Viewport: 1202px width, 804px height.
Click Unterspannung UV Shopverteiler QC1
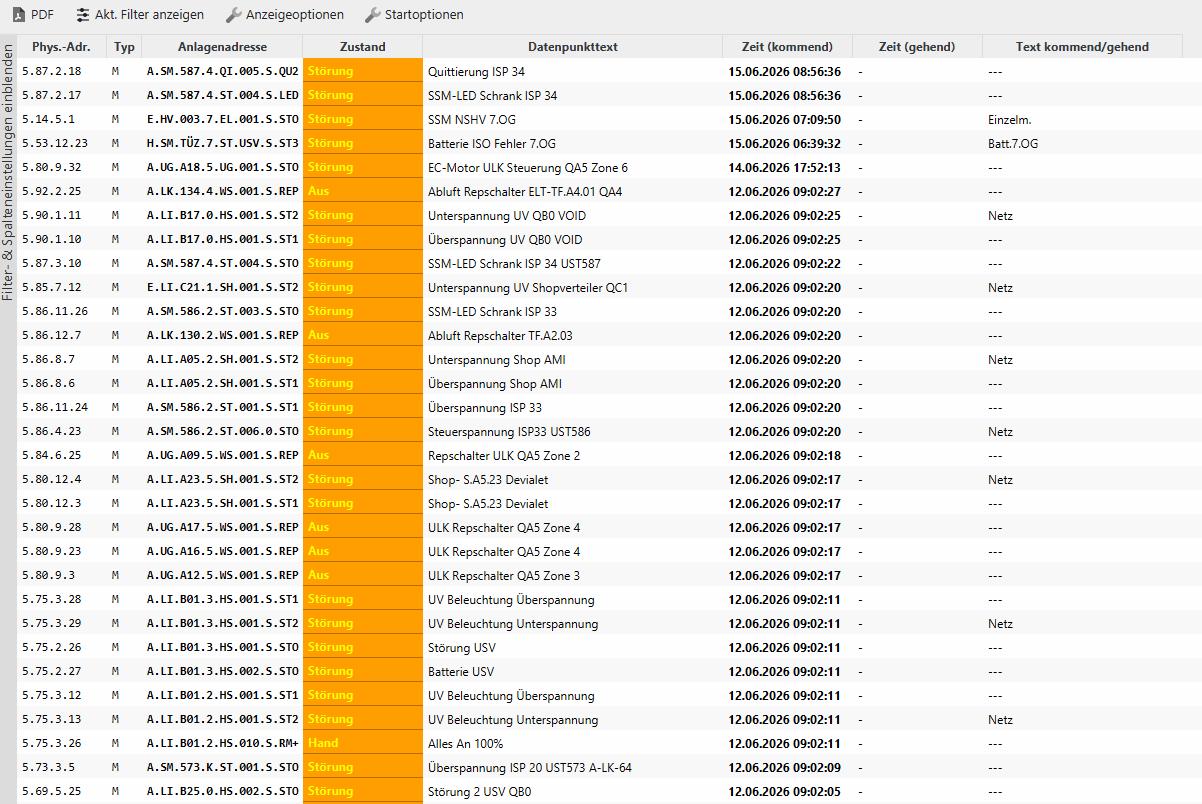[x=527, y=287]
